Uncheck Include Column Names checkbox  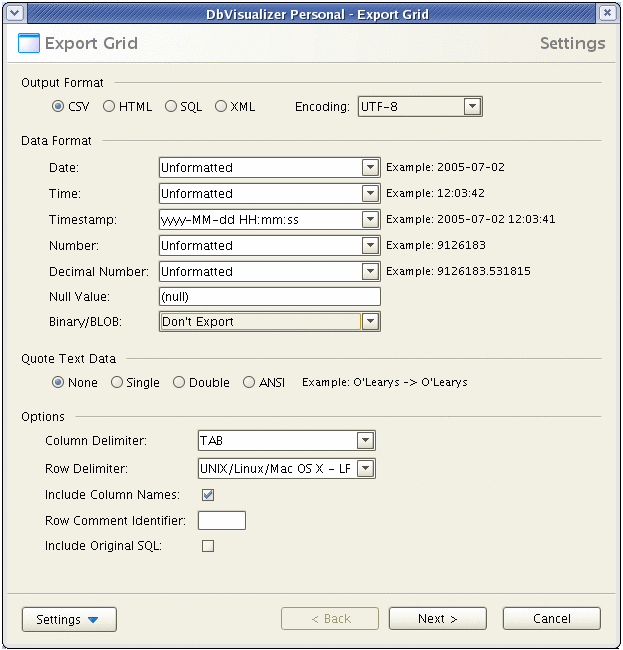pyautogui.click(x=208, y=494)
